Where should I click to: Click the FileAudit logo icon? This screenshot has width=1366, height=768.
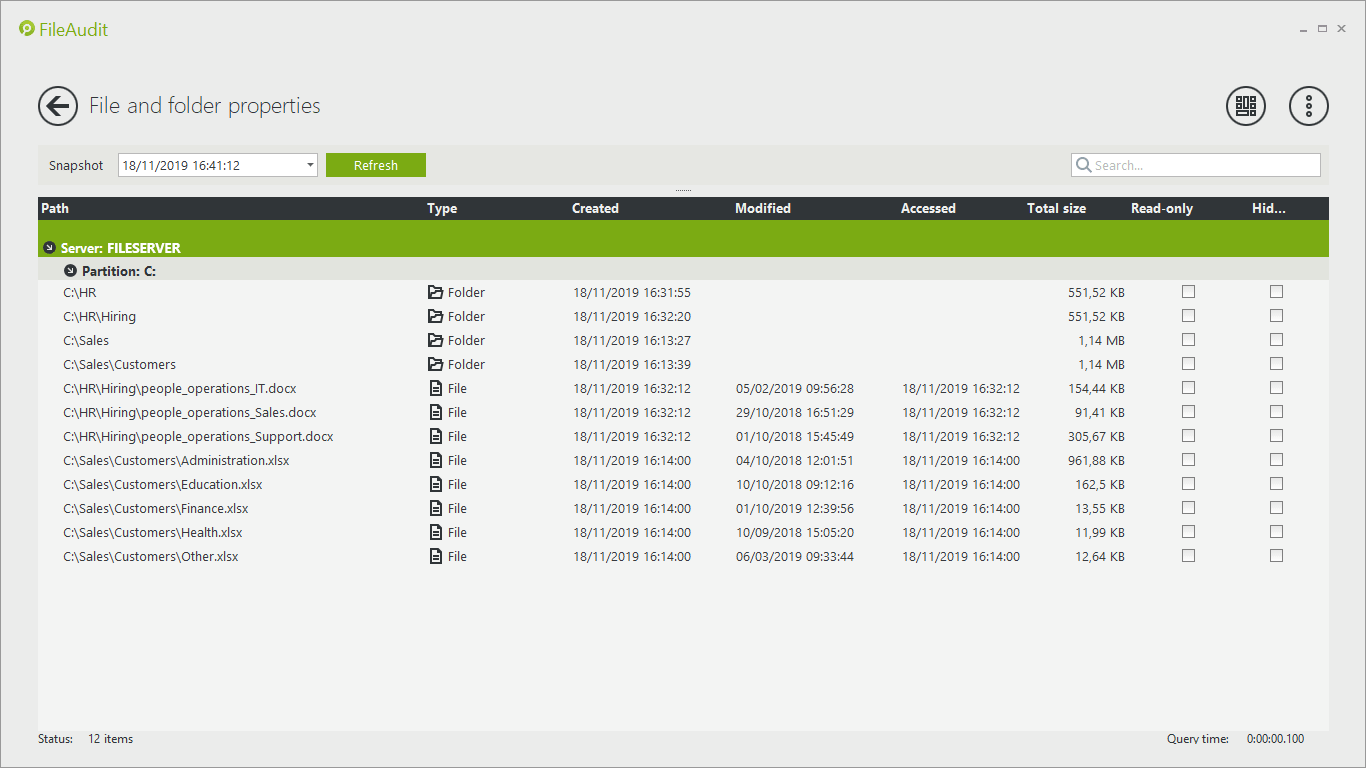[27, 29]
